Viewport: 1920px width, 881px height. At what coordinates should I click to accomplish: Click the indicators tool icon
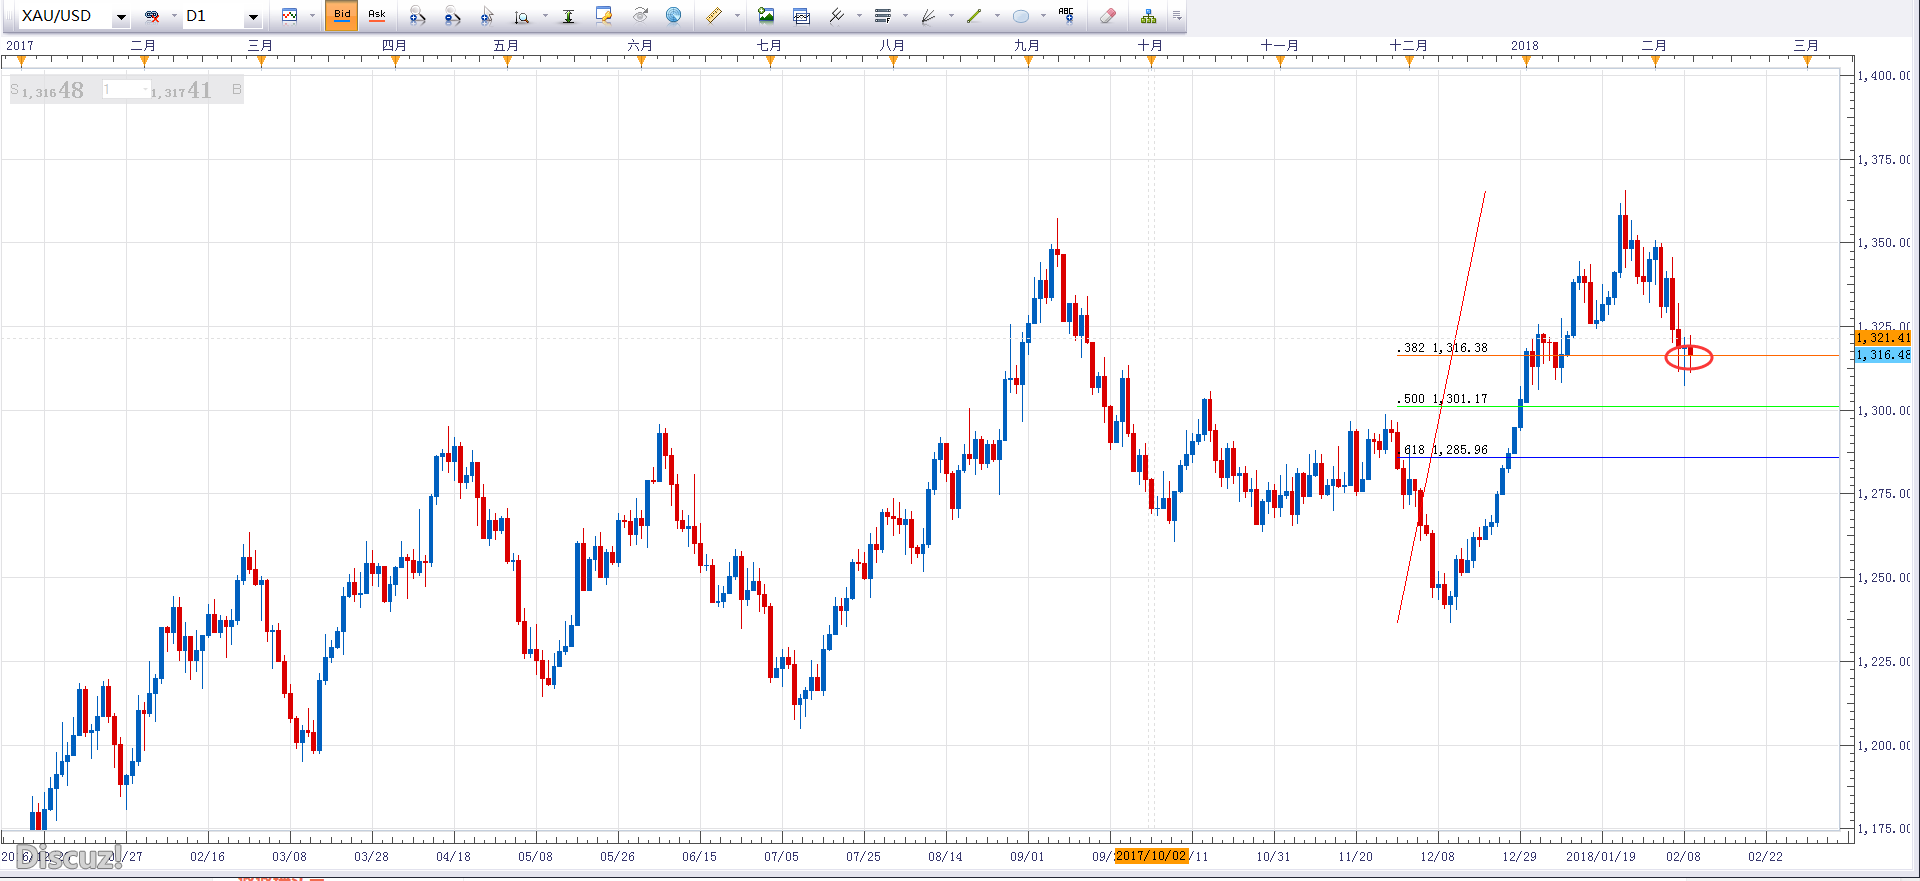pyautogui.click(x=837, y=15)
